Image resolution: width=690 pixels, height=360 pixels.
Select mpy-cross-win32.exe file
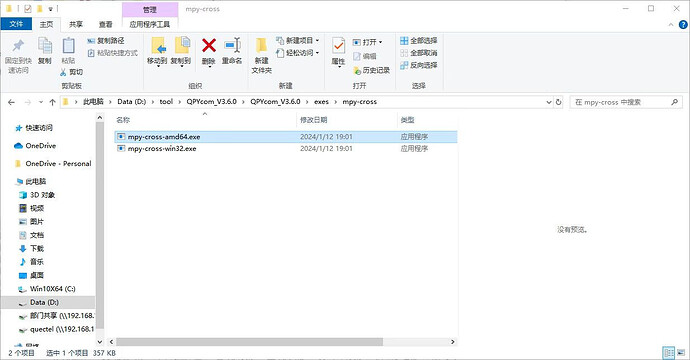(x=286, y=149)
